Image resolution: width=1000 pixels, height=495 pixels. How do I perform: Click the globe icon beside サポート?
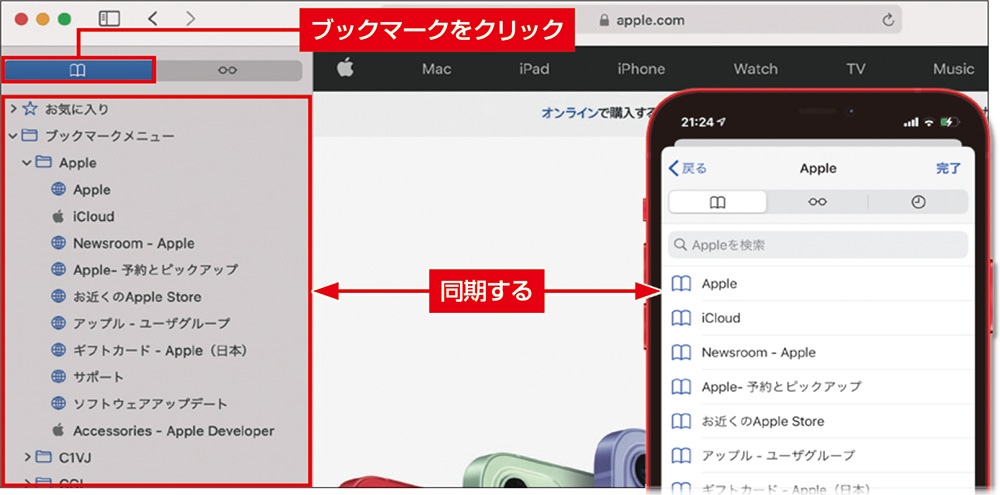pos(59,377)
